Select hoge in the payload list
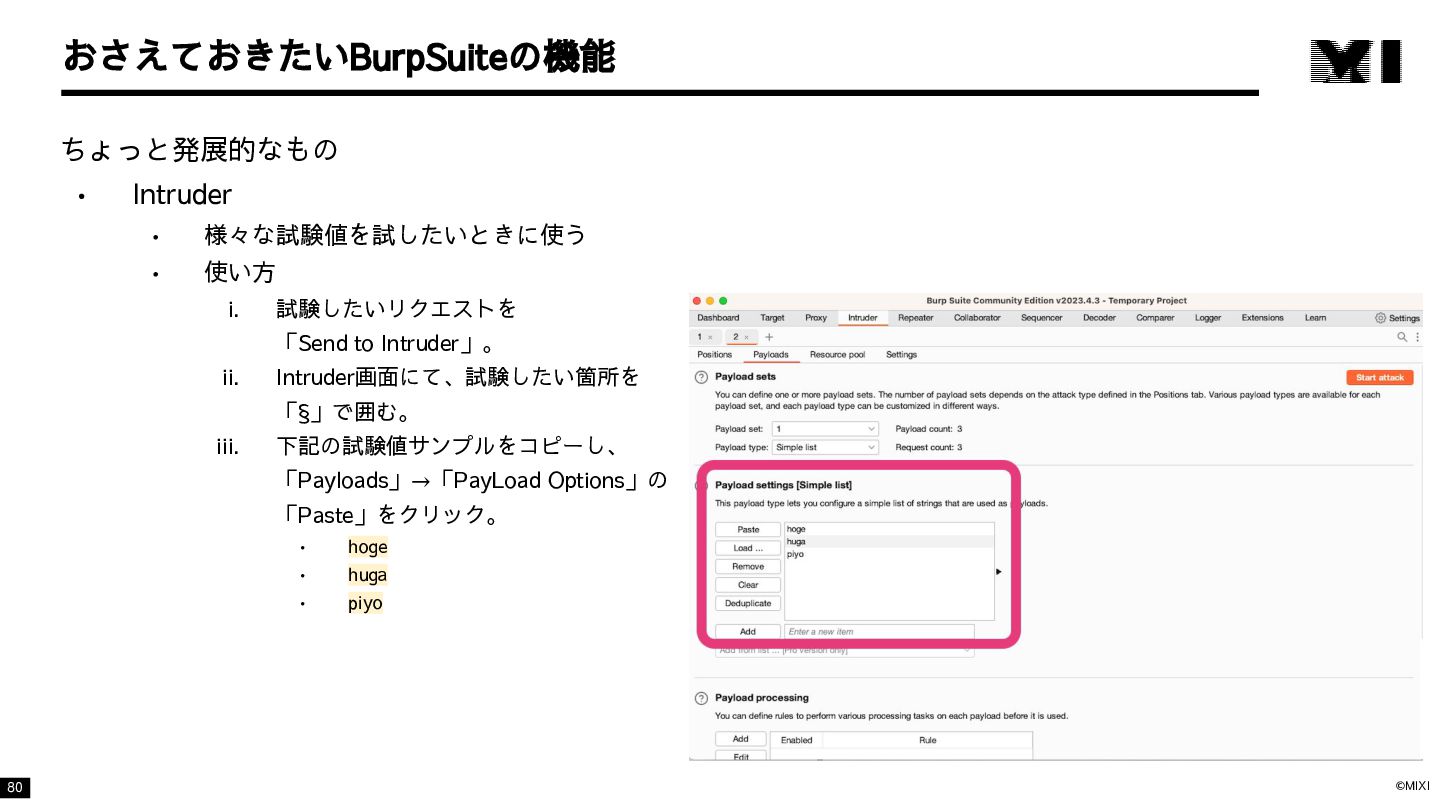Viewport: 1440px width, 810px height. point(889,529)
